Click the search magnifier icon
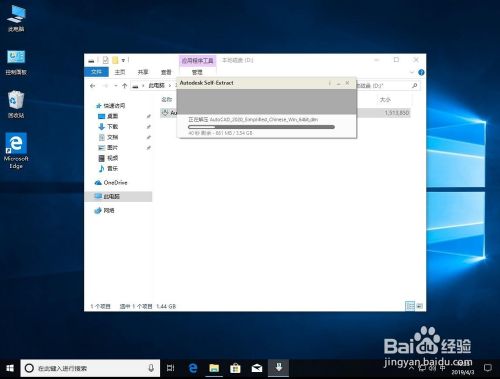500x379 pixels. click(x=415, y=86)
